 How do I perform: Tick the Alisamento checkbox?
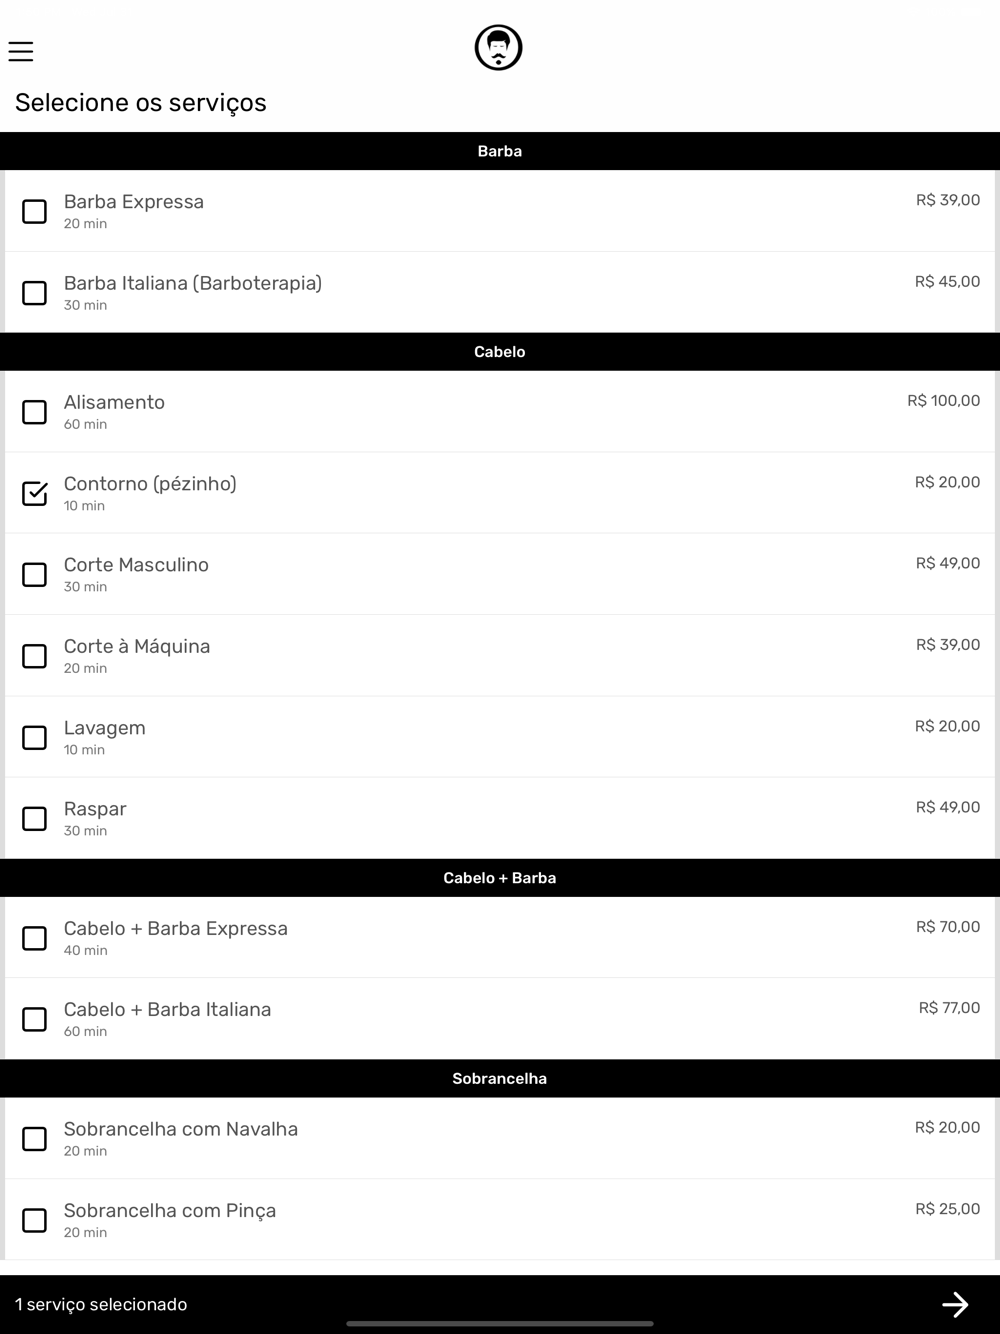click(35, 412)
